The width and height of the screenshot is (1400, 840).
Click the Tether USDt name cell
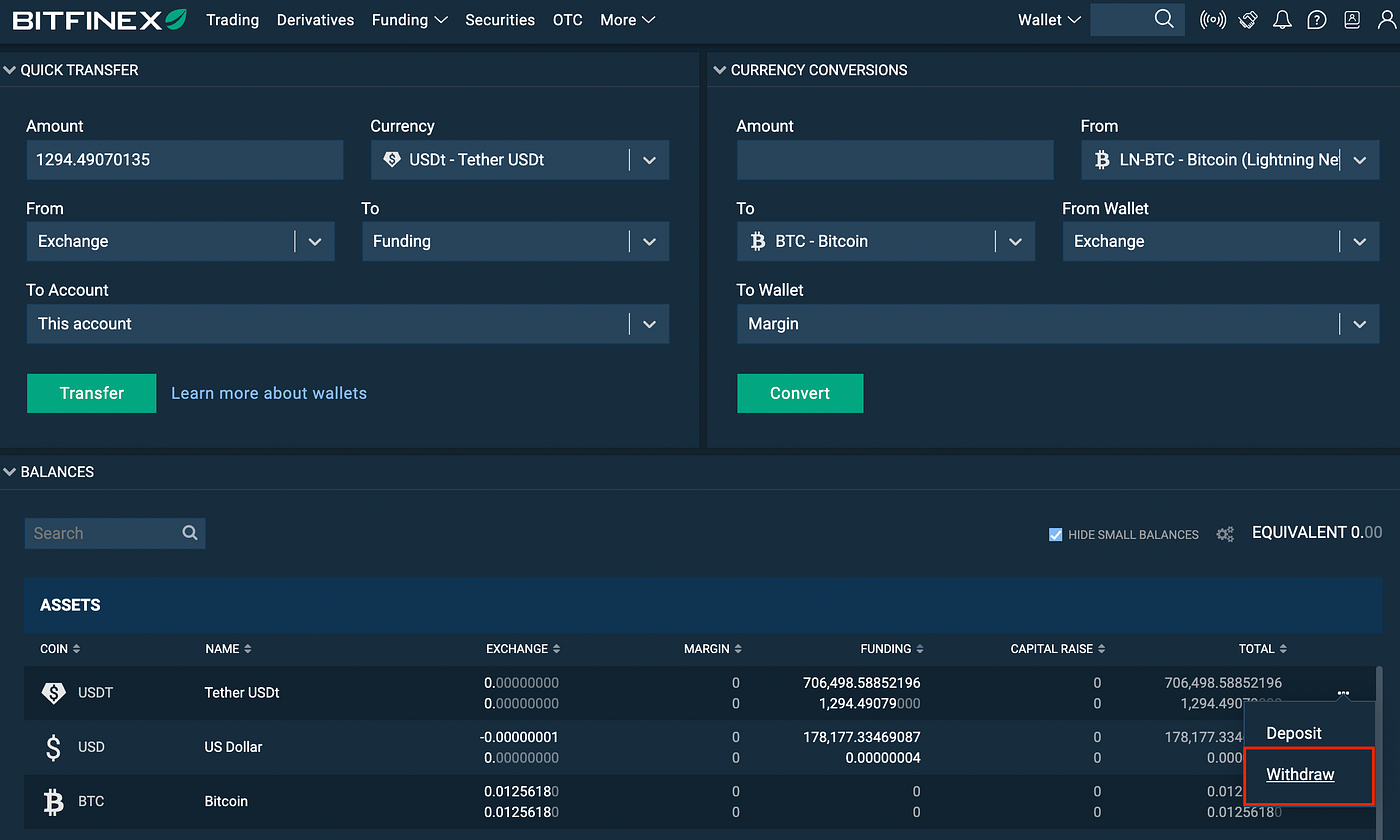(x=242, y=692)
